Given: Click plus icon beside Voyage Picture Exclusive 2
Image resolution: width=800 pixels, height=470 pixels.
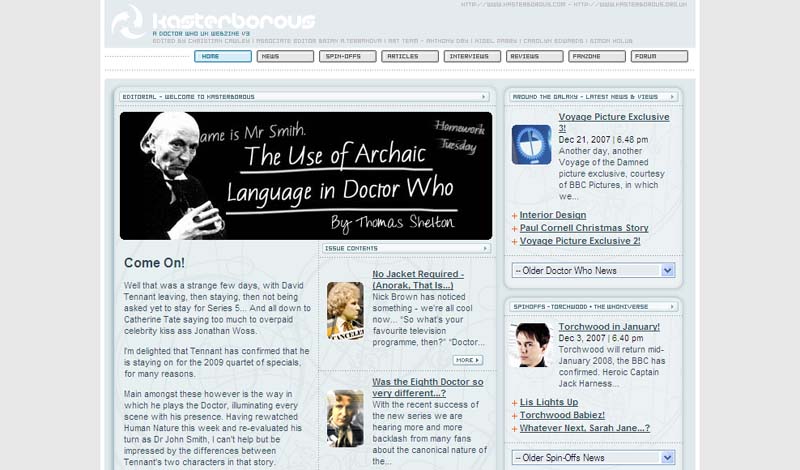Looking at the screenshot, I should (514, 242).
